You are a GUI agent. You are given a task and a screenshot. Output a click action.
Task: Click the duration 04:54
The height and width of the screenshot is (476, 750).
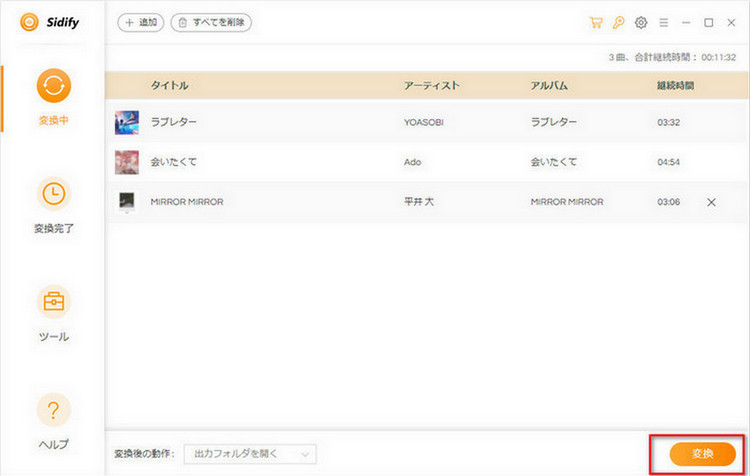(x=668, y=162)
